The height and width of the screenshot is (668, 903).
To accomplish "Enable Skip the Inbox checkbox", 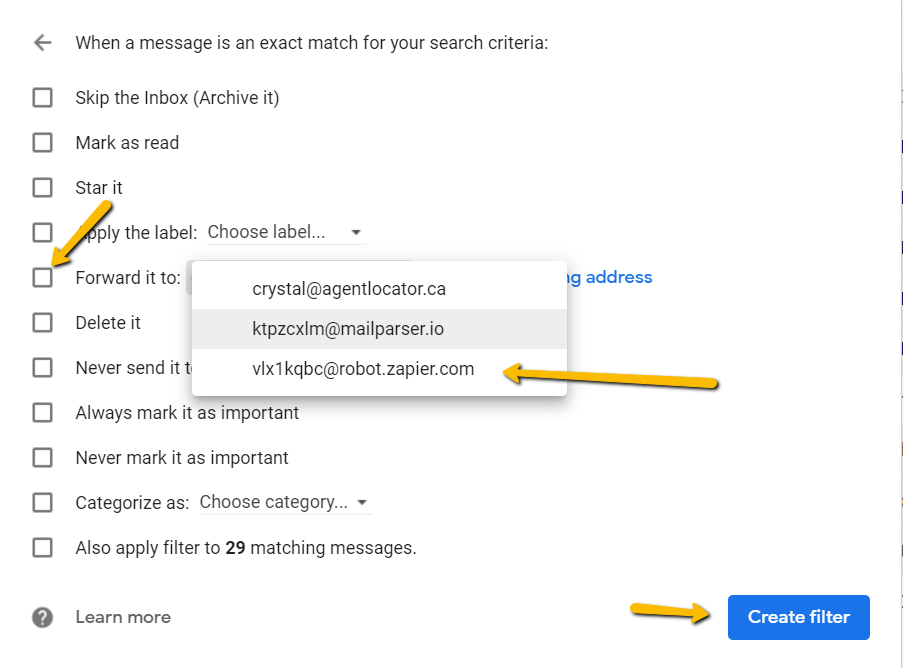I will point(43,98).
